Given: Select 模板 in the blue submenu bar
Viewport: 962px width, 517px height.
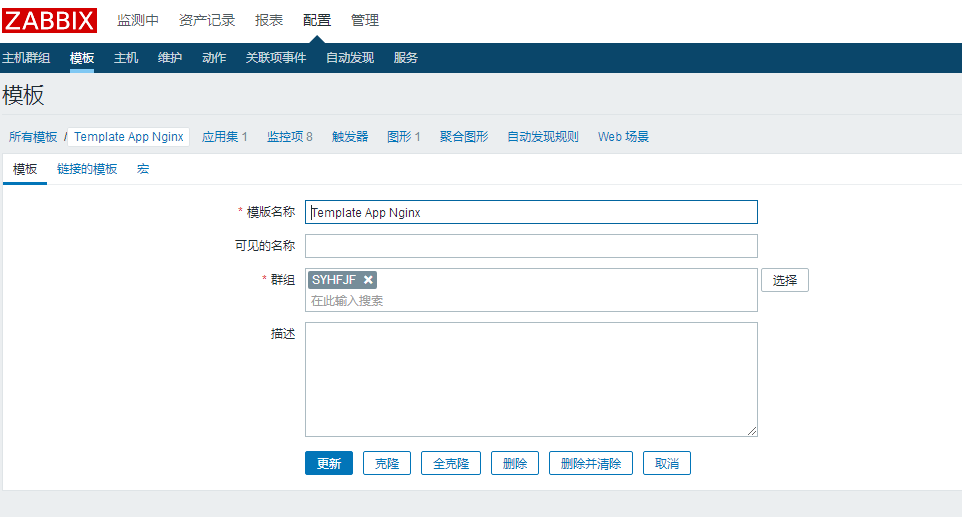Looking at the screenshot, I should pos(82,58).
